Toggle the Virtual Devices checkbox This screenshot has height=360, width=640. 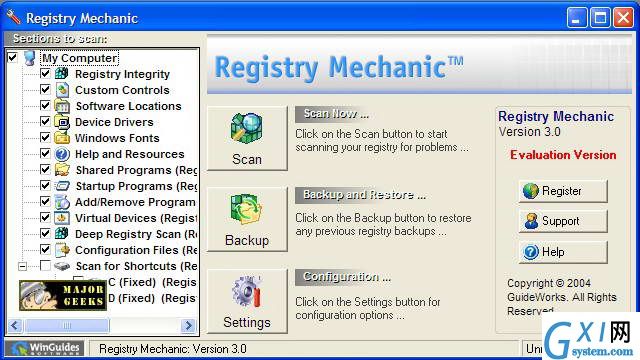[45, 218]
